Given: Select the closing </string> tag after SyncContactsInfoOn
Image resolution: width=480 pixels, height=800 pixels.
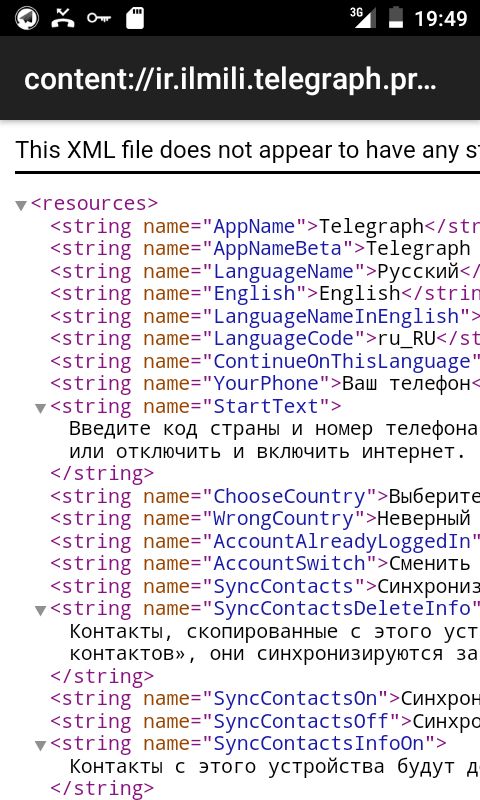Looking at the screenshot, I should [102, 789].
